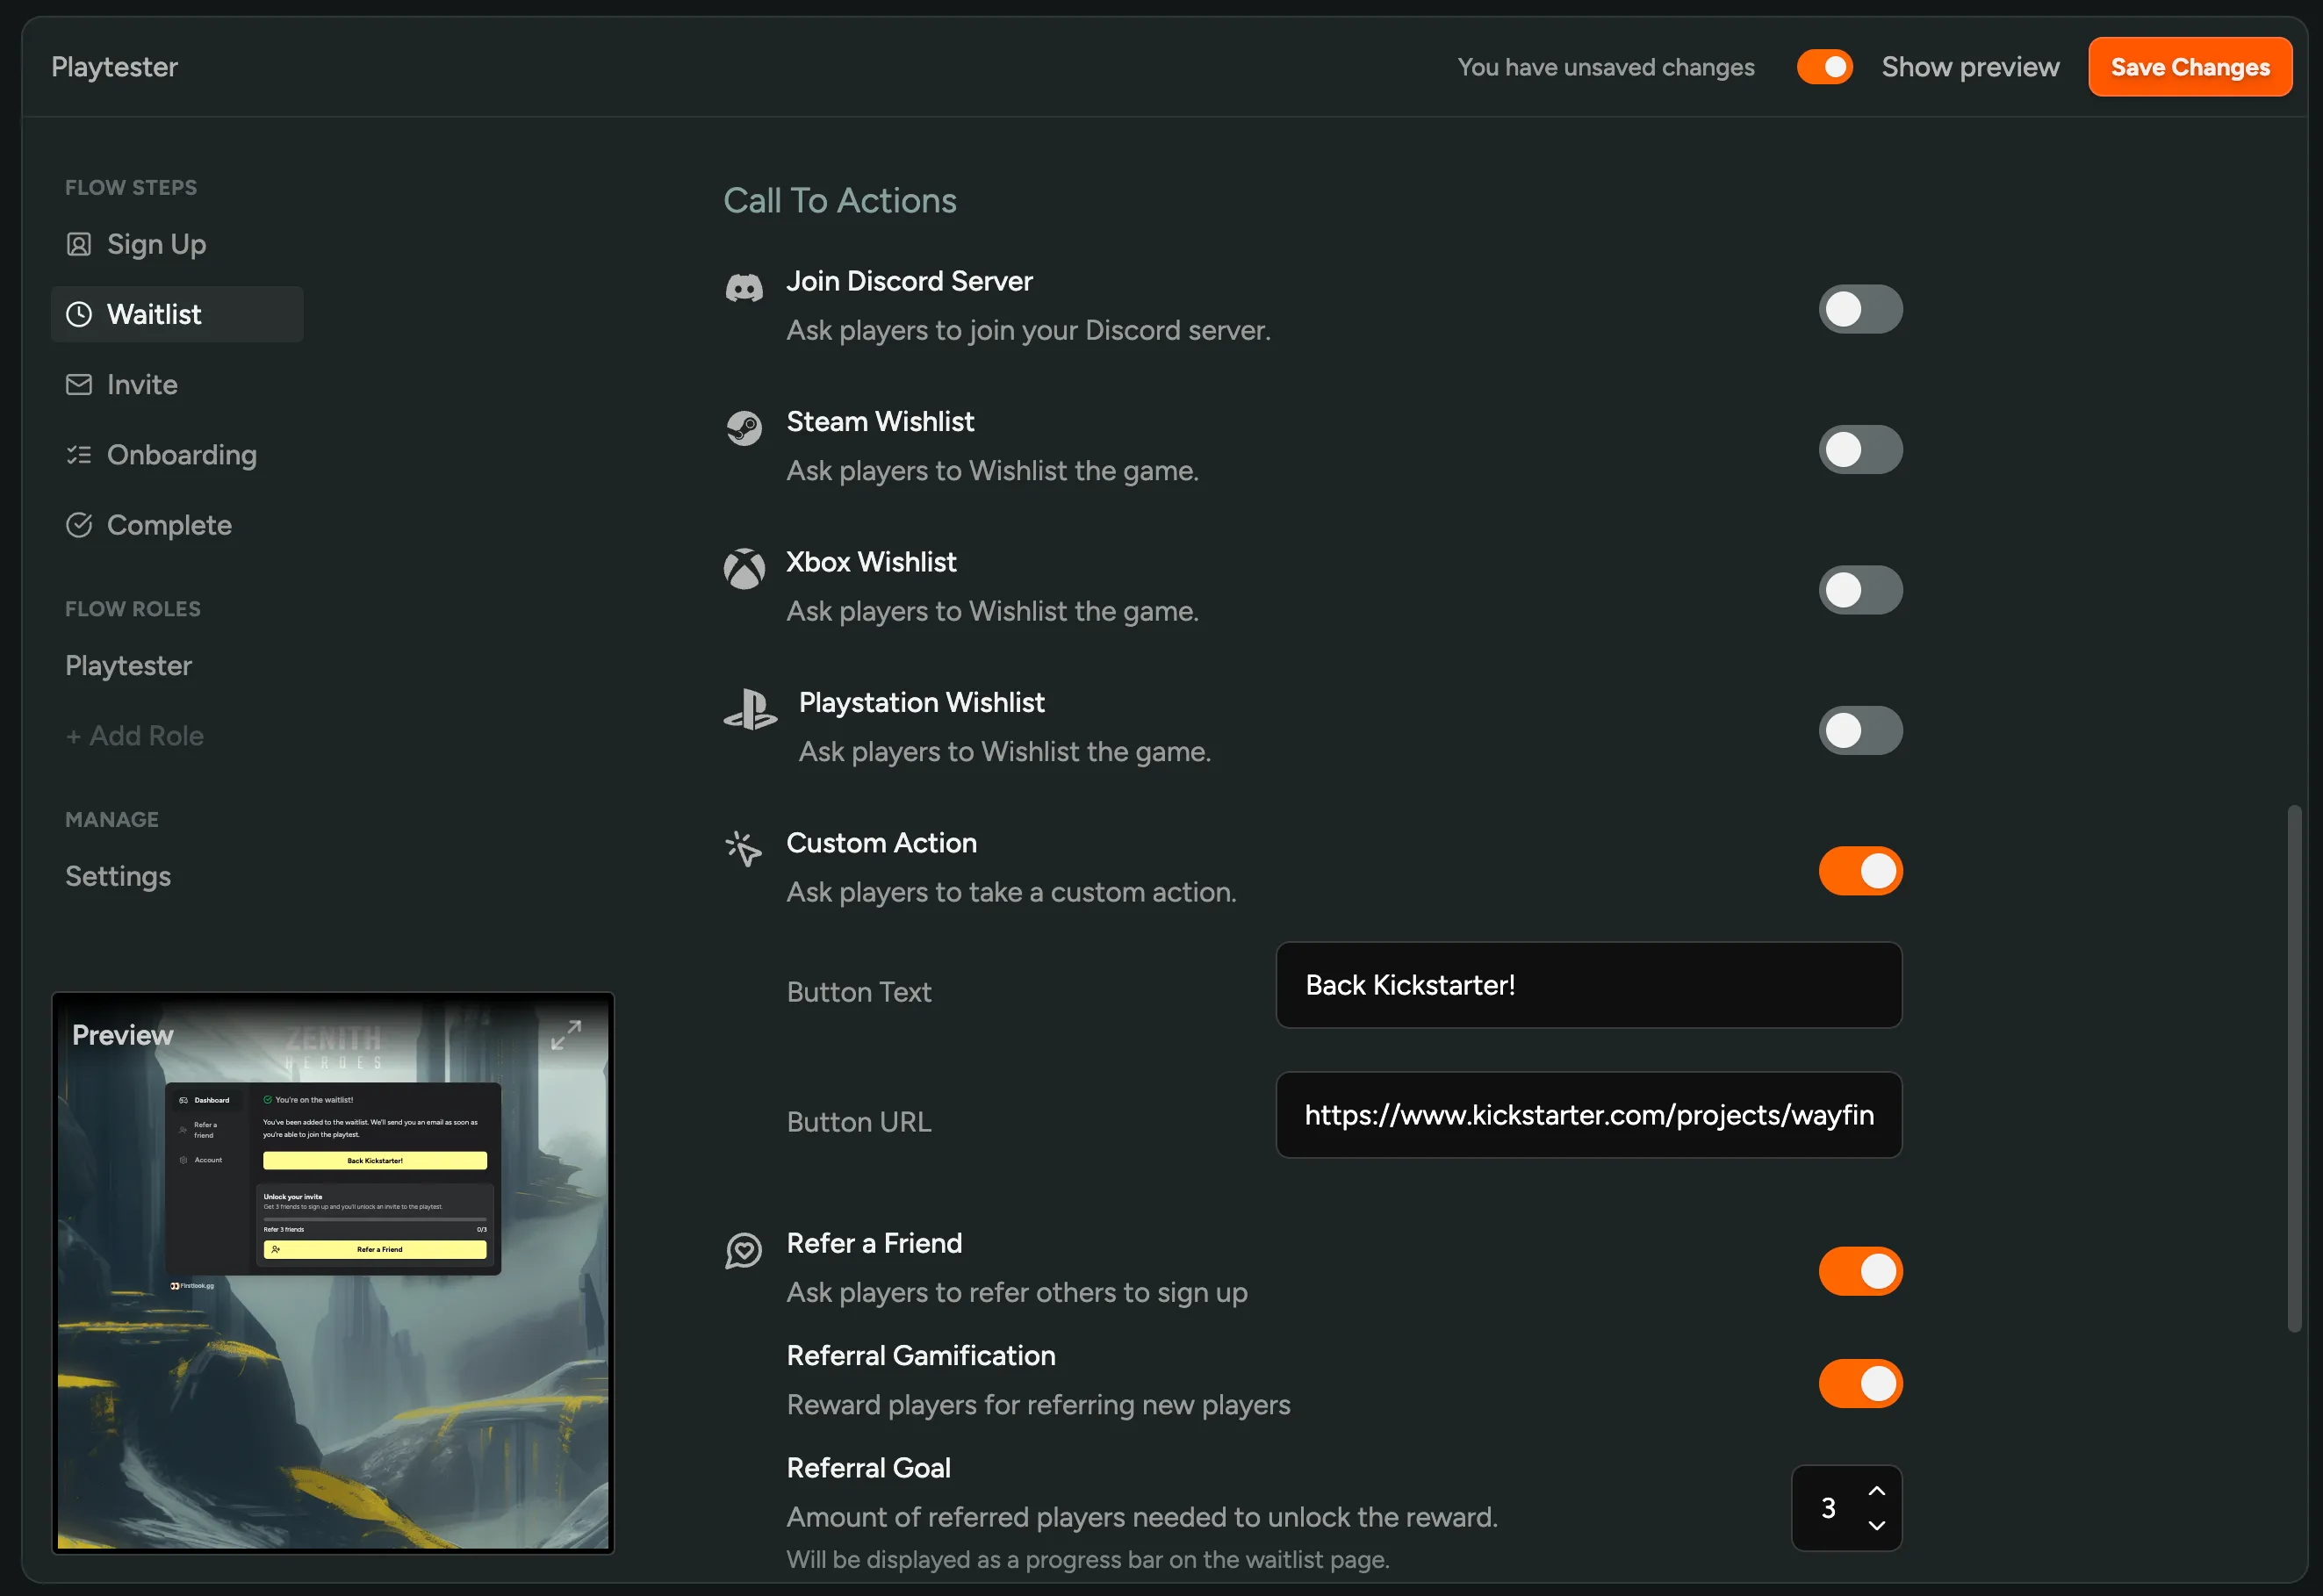Image resolution: width=2323 pixels, height=1596 pixels.
Task: Turn off Referral Gamification
Action: [x=1860, y=1384]
